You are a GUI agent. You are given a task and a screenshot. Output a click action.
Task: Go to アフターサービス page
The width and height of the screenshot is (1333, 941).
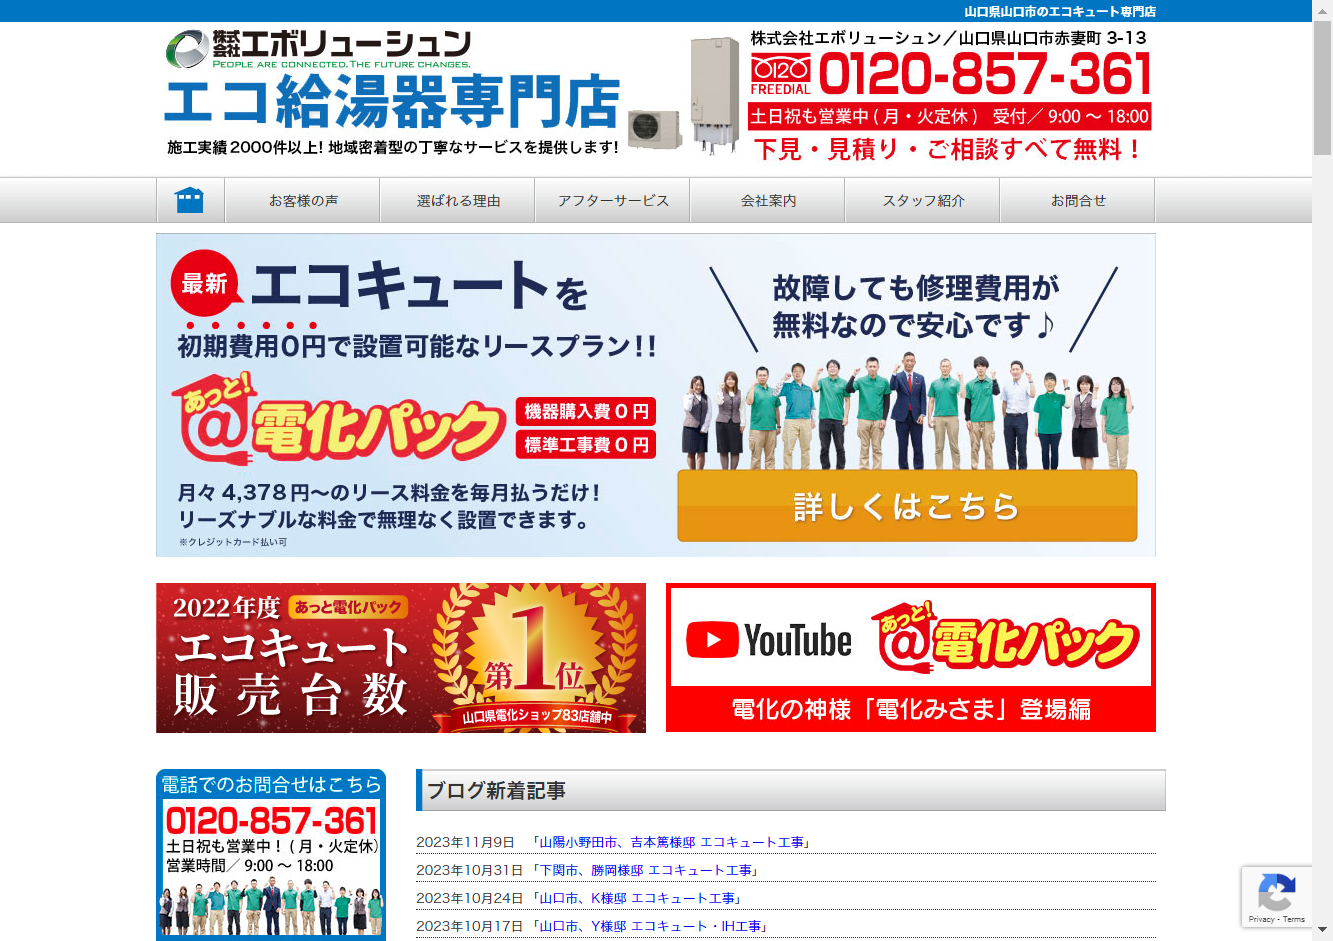point(613,201)
